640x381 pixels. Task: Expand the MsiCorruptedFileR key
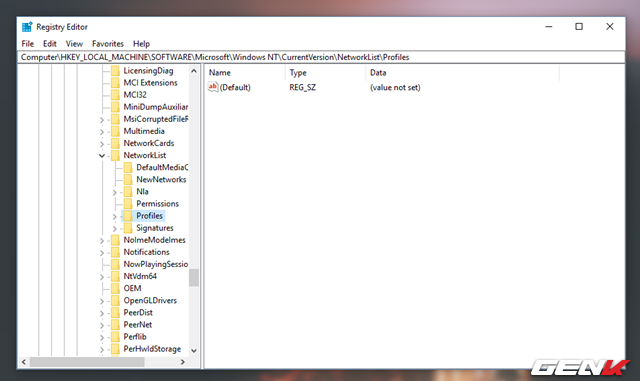(102, 120)
